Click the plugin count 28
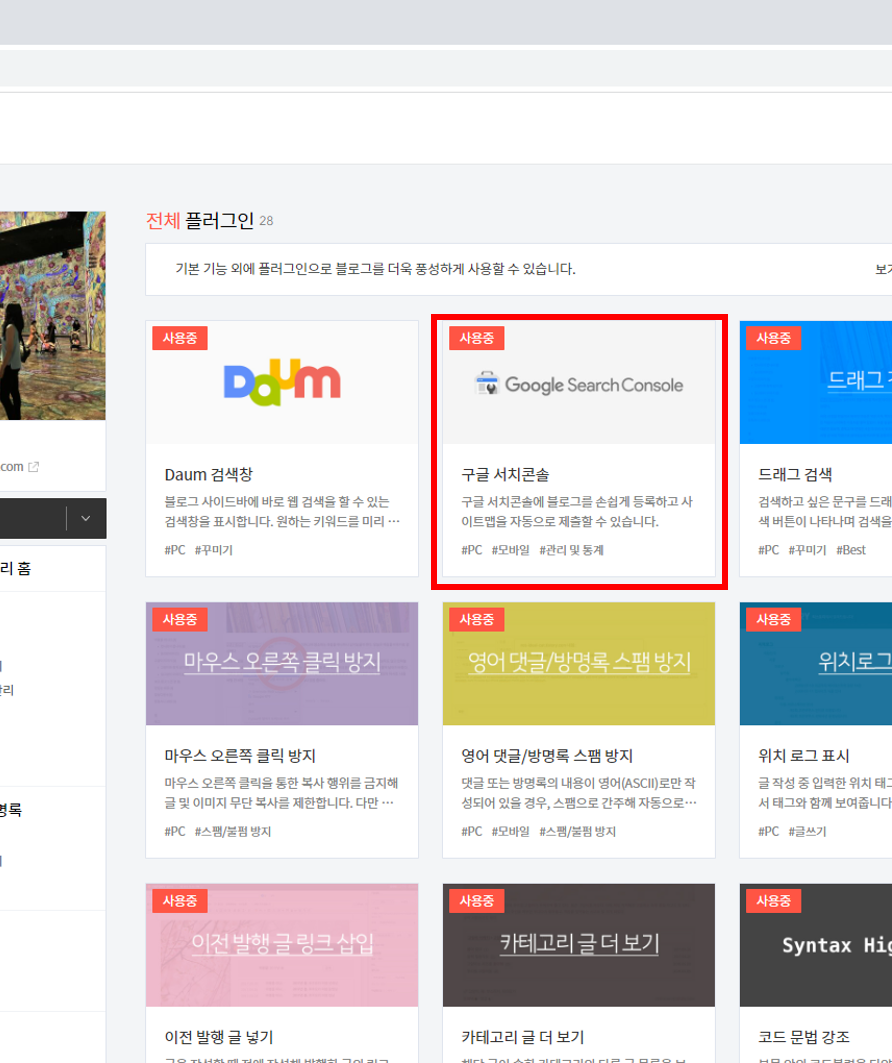Viewport: 892px width, 1063px height. (x=266, y=221)
